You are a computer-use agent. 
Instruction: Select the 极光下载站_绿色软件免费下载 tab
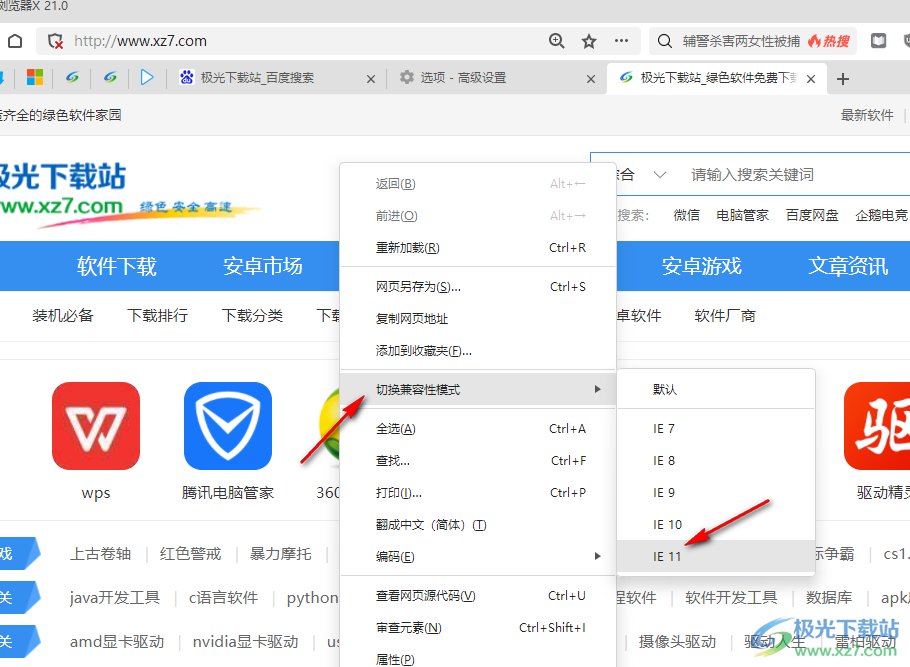(x=718, y=78)
